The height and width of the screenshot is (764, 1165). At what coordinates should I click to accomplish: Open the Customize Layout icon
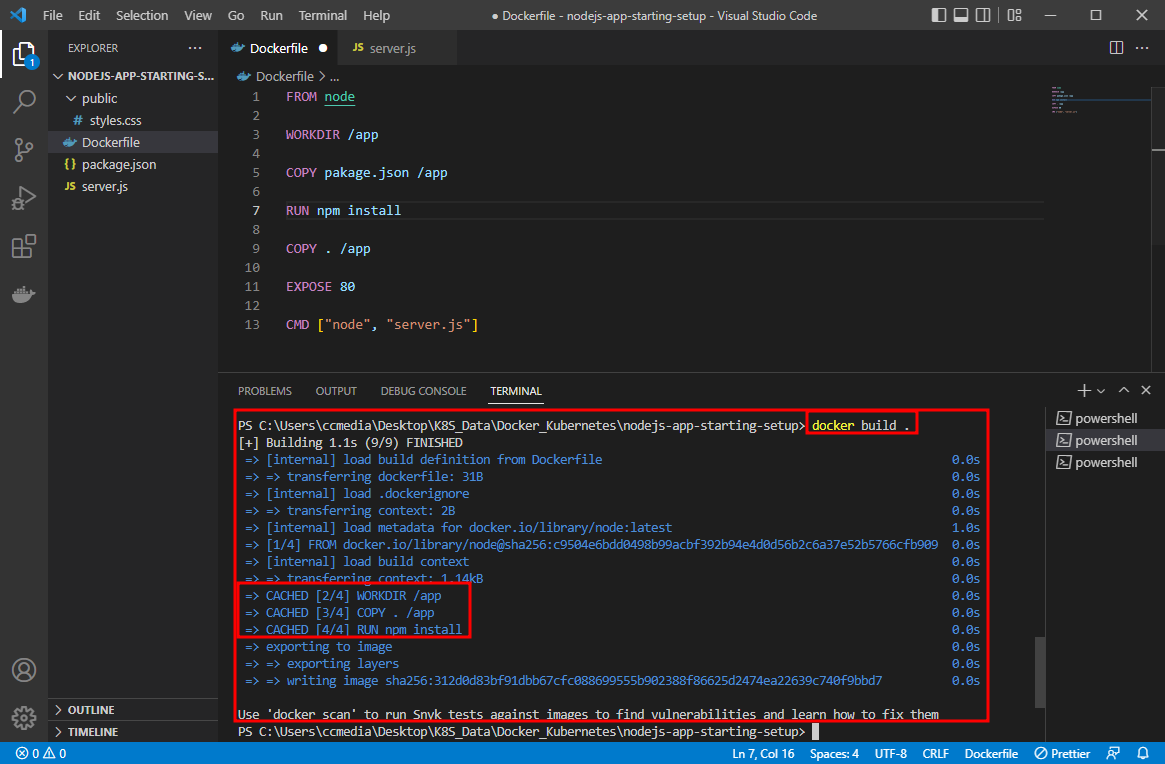(1014, 15)
